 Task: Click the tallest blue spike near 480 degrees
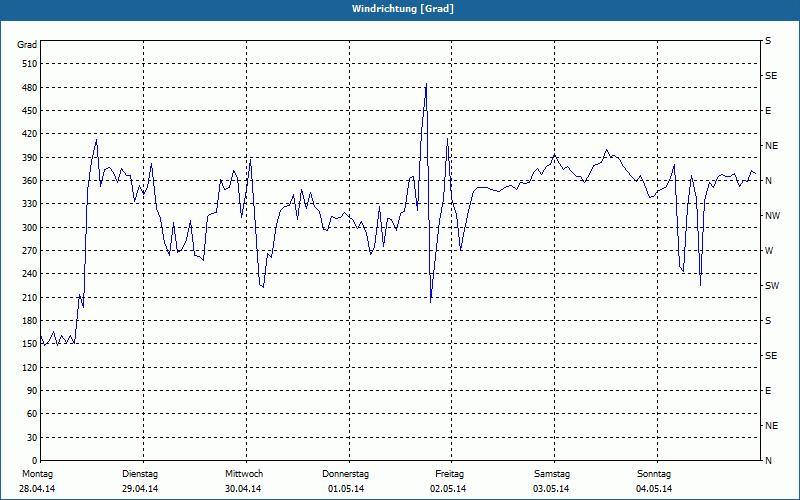tap(426, 85)
